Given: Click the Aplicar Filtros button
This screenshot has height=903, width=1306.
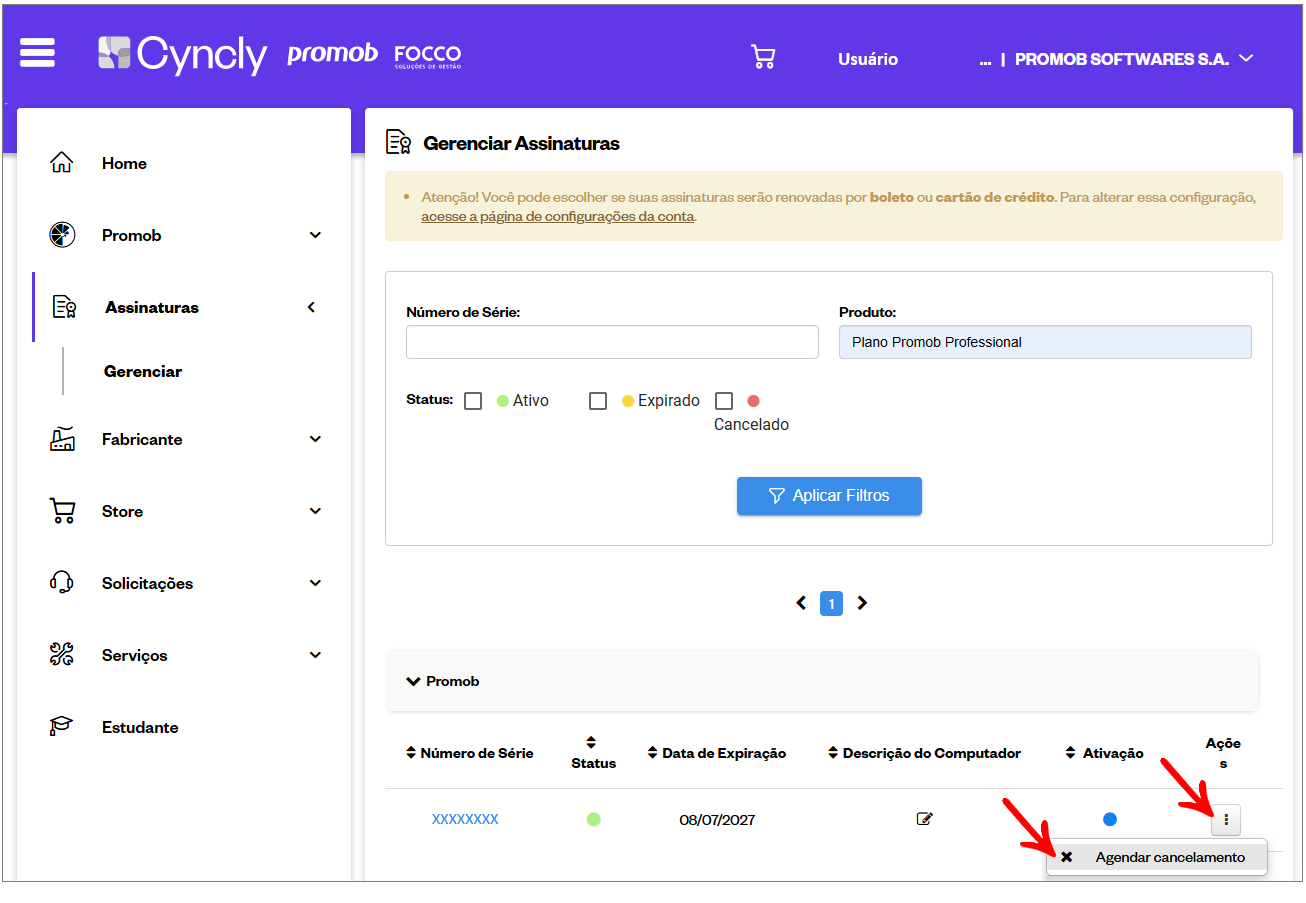Looking at the screenshot, I should click(x=829, y=496).
